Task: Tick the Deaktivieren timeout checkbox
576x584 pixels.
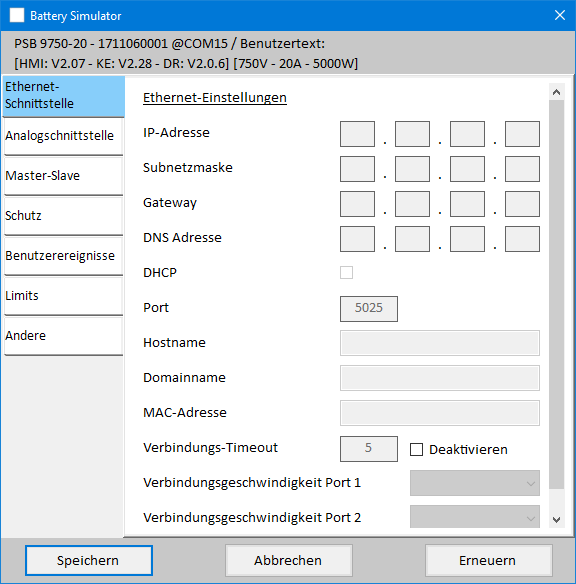Action: tap(416, 450)
